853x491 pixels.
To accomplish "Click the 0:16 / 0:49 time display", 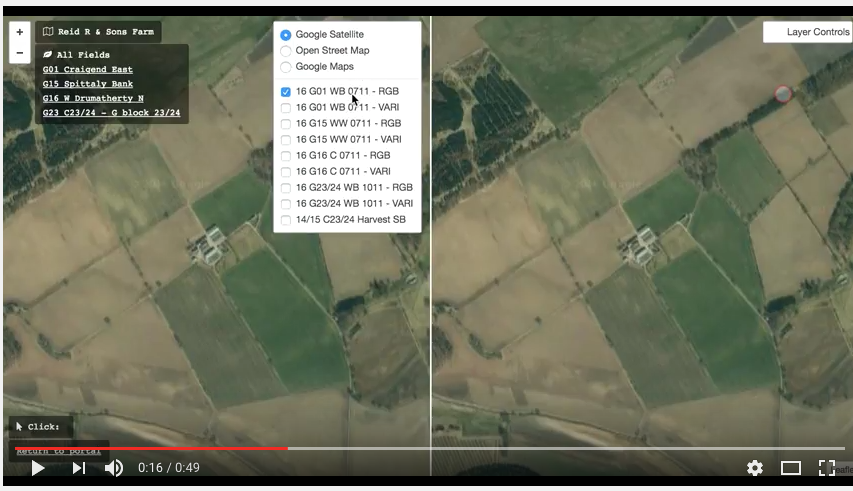I will (169, 468).
